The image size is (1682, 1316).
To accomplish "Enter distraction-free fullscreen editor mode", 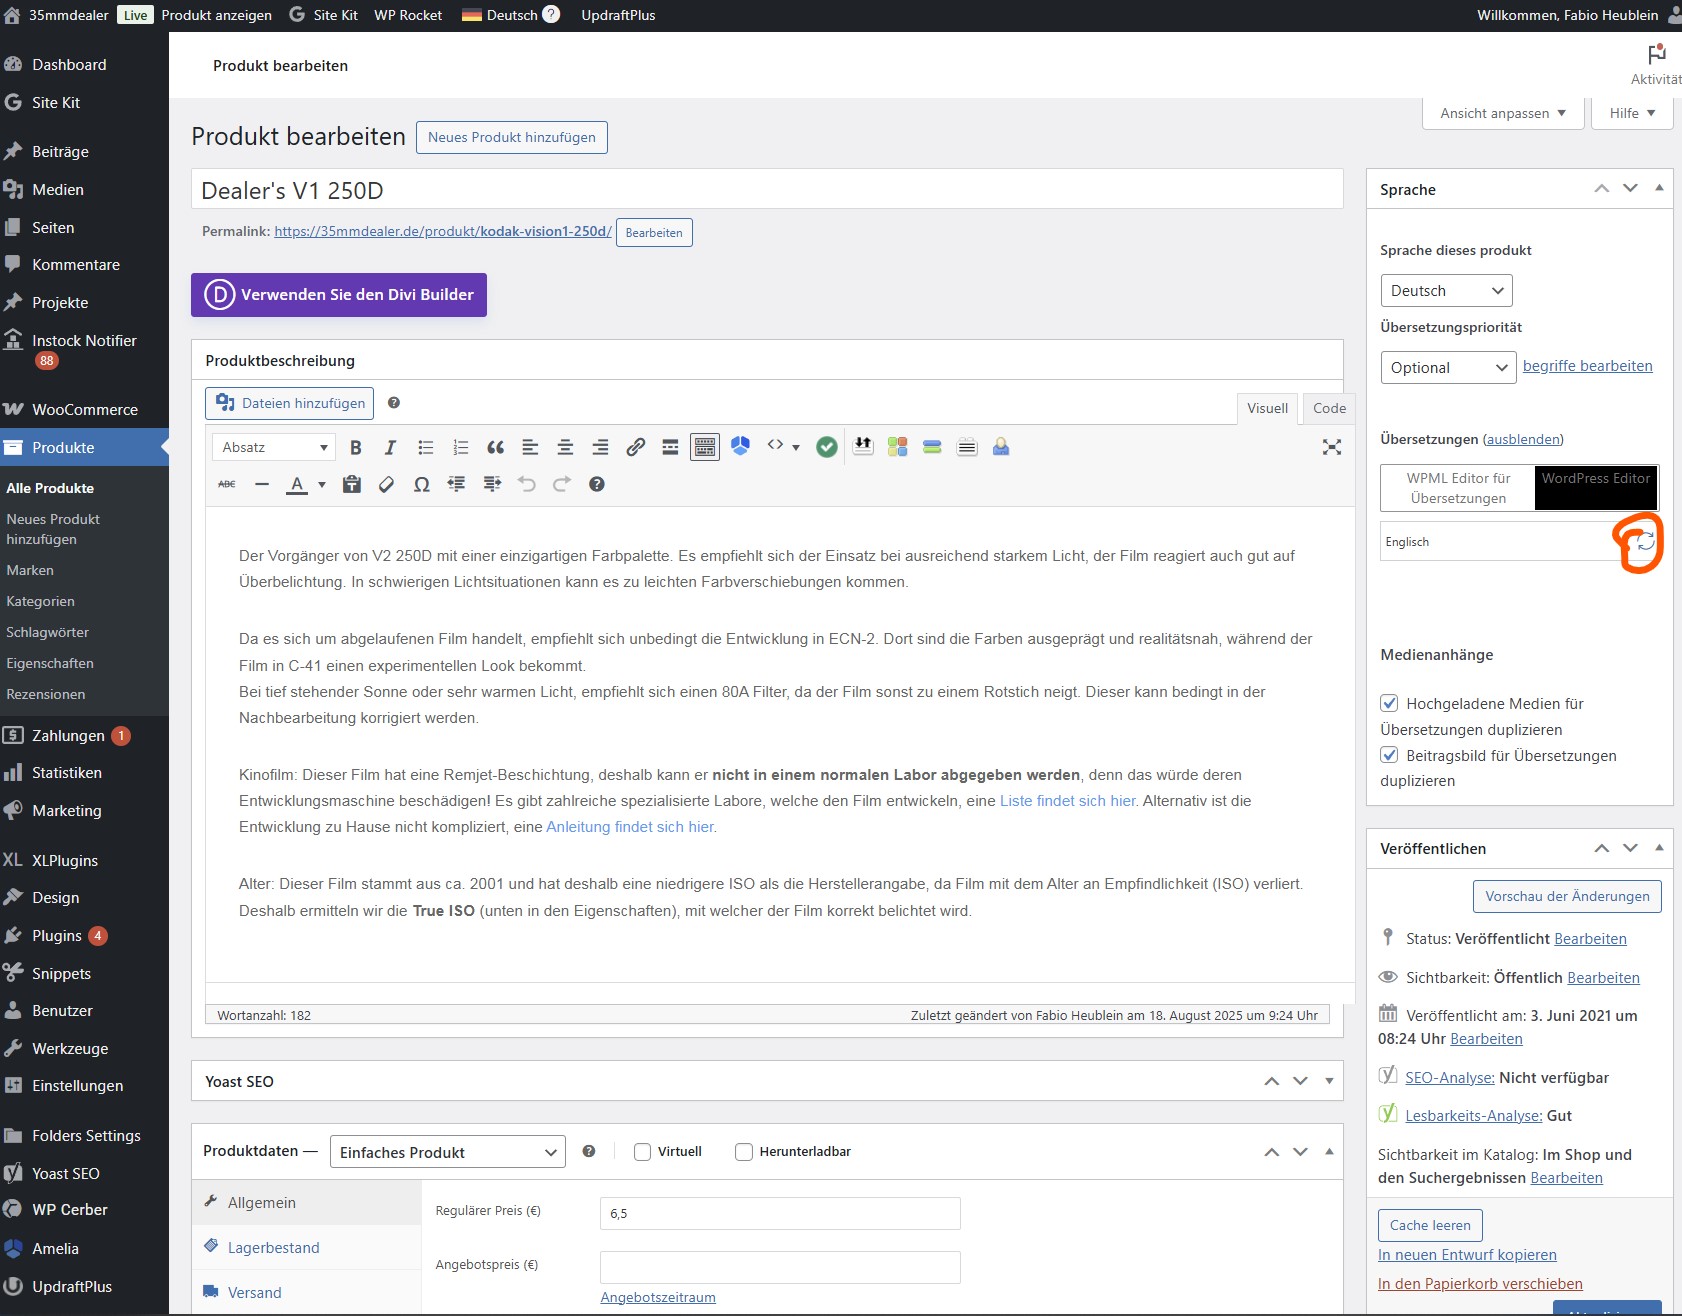I will (1332, 447).
